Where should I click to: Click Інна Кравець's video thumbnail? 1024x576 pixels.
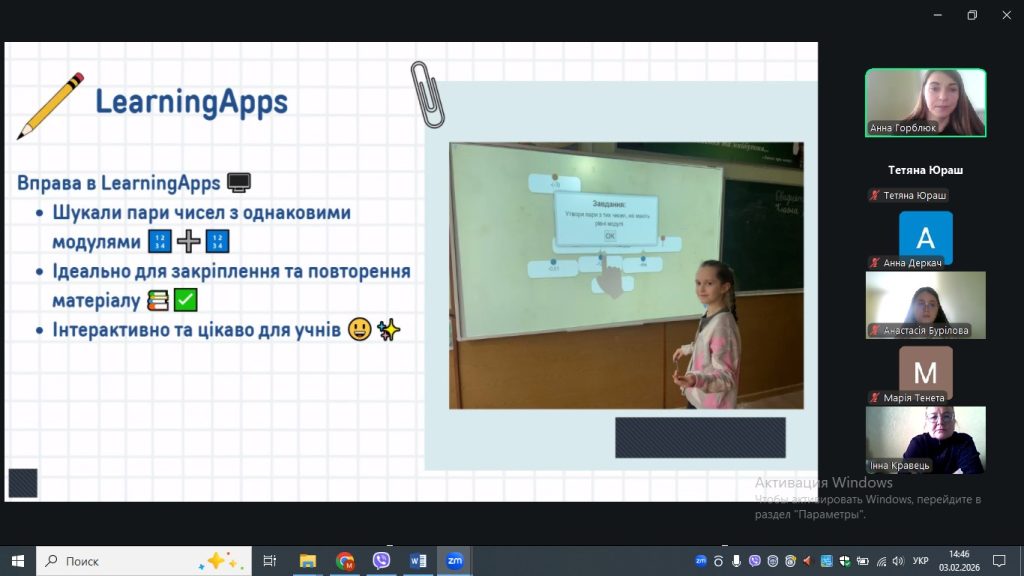point(925,440)
